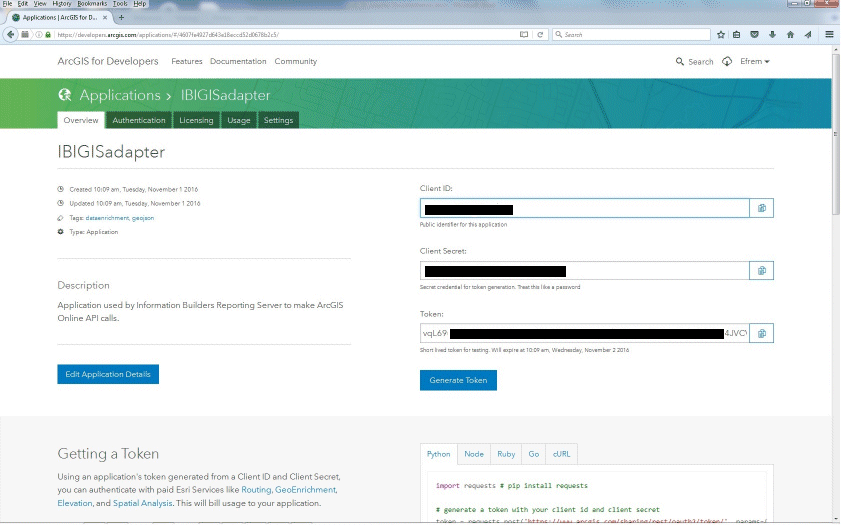This screenshot has width=843, height=525.
Task: Switch to the Licensing tab
Action: coord(196,120)
